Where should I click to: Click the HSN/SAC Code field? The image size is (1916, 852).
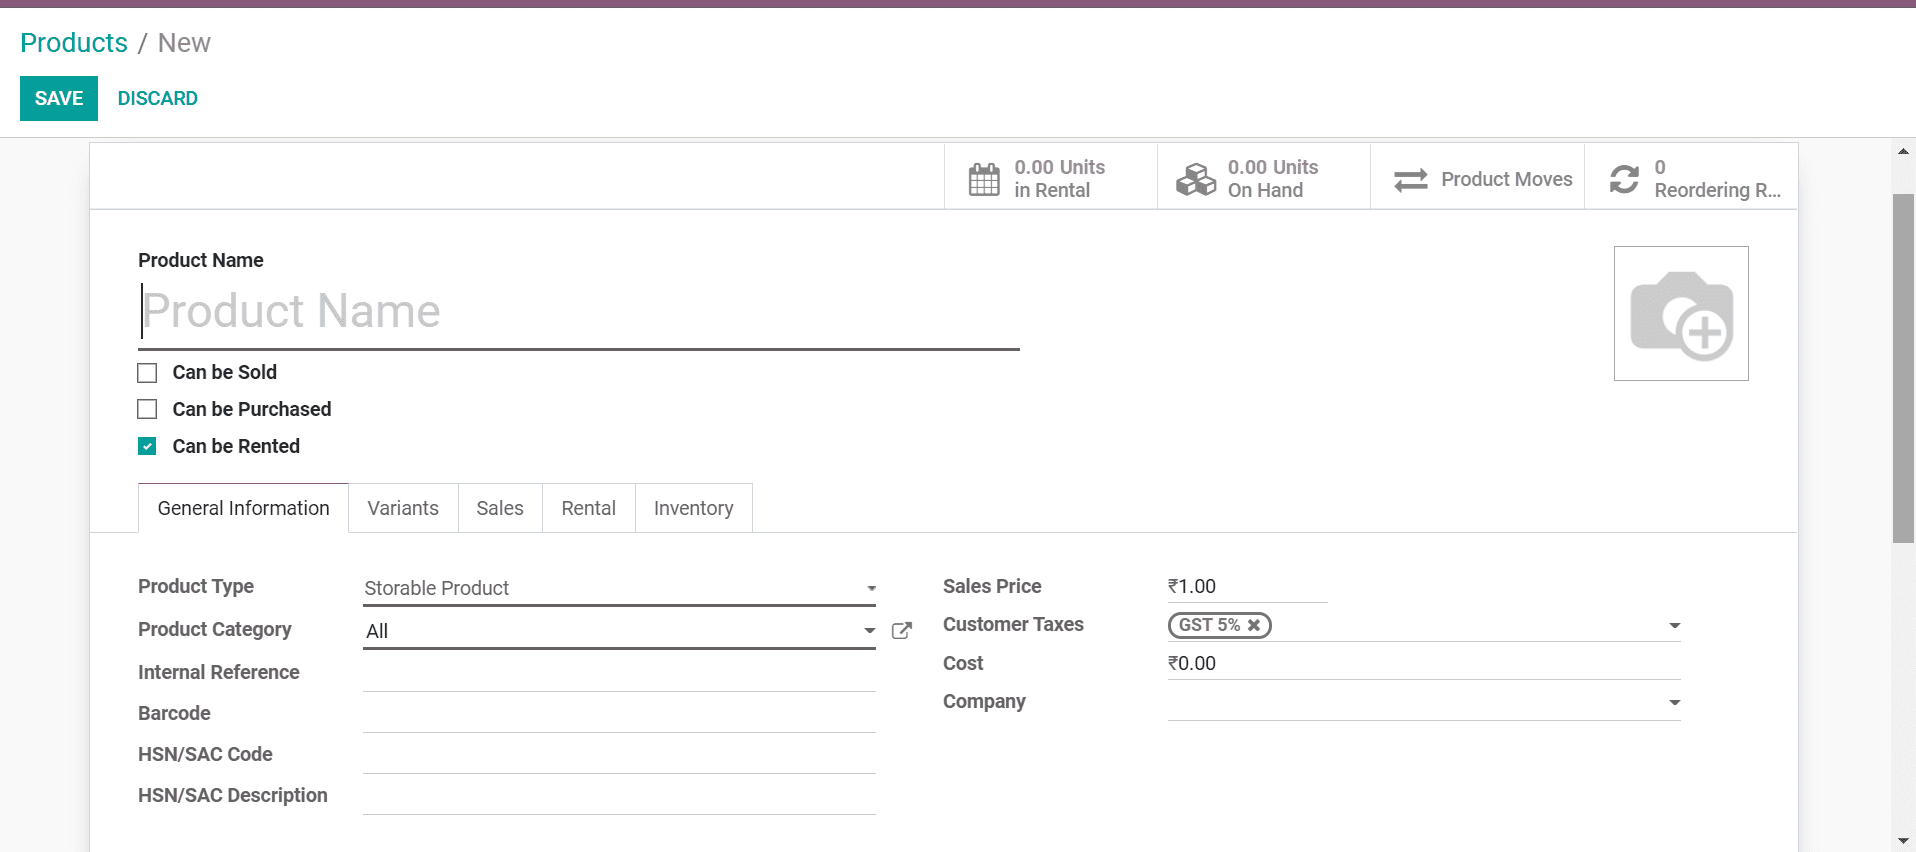(619, 755)
